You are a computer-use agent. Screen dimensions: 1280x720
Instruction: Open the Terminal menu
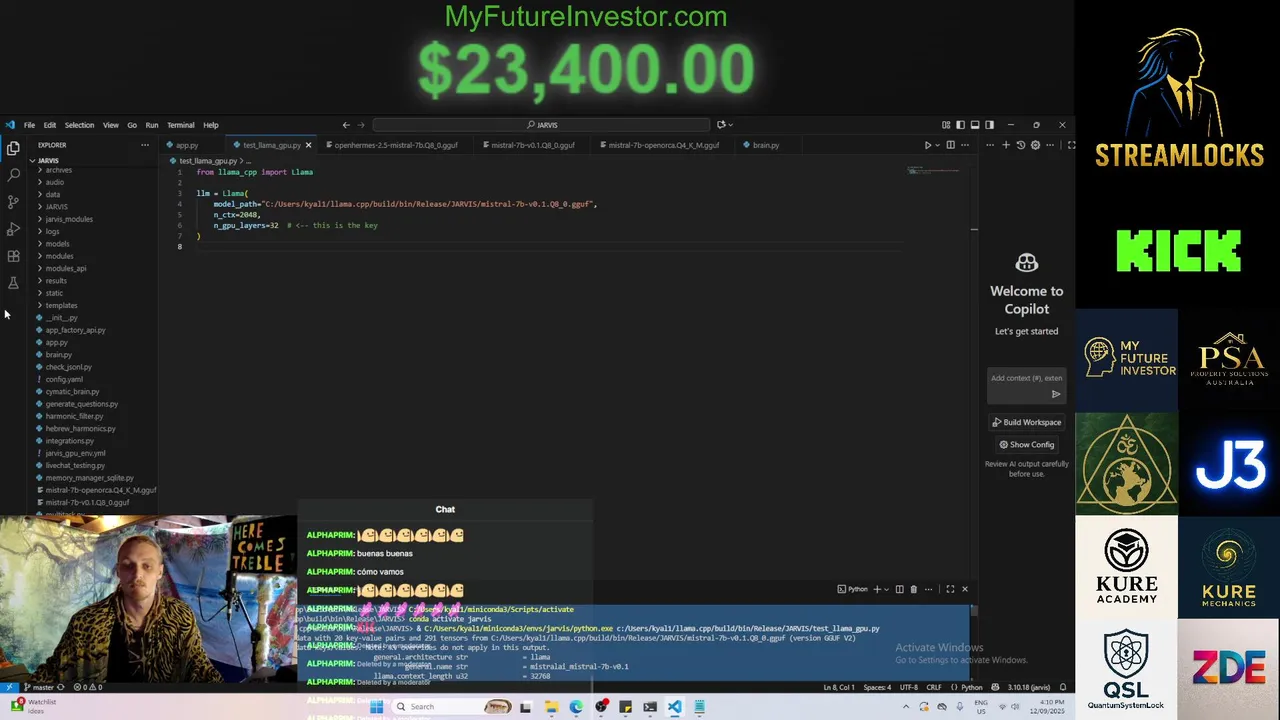tap(181, 125)
